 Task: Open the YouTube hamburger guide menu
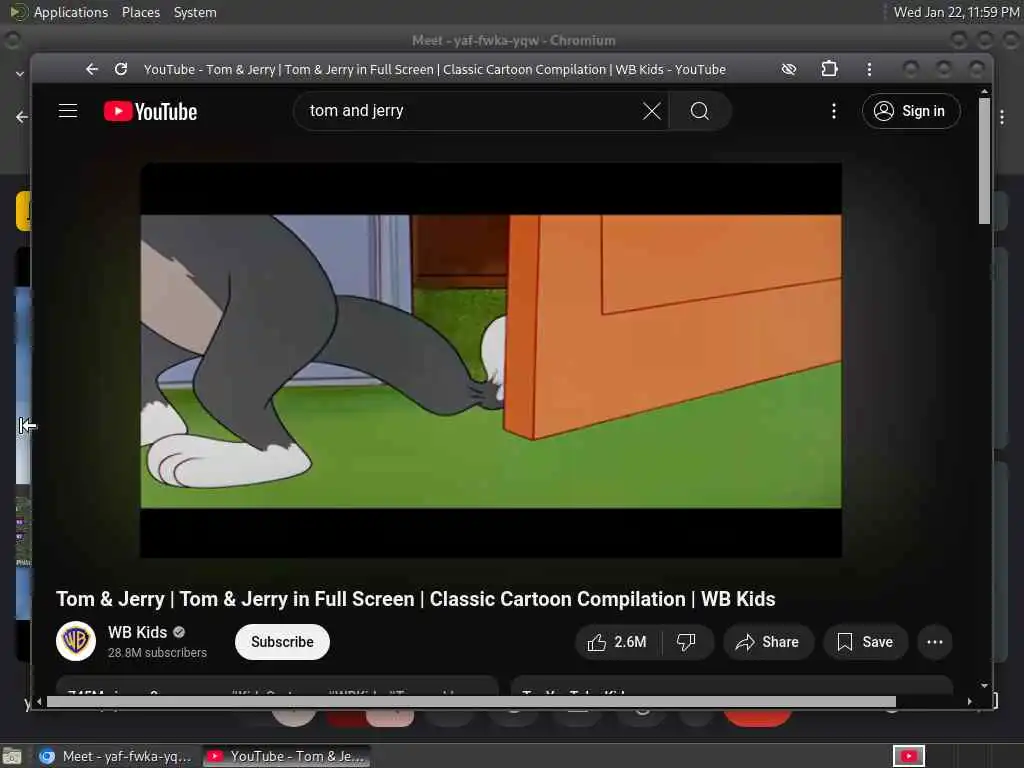(68, 111)
